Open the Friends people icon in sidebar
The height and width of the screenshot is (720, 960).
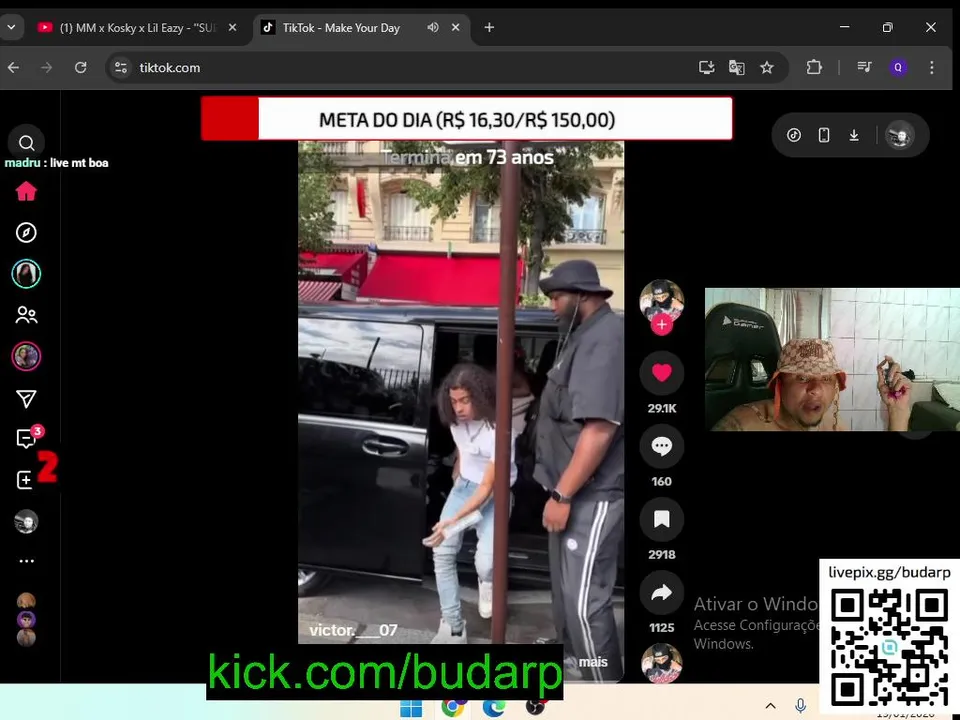click(x=26, y=315)
